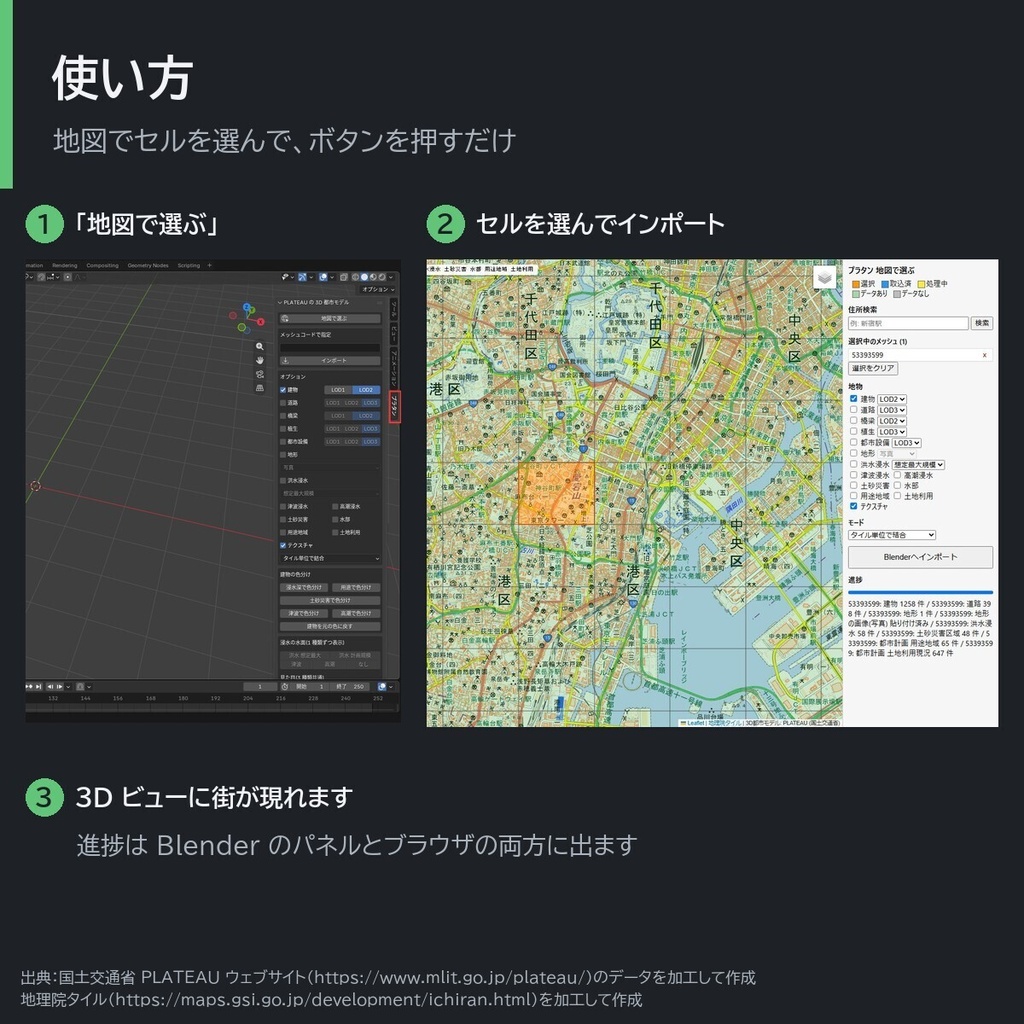1024x1024 pixels.
Task: Open the モード タイル単位で結合 dropdown in the browser
Action: point(892,535)
